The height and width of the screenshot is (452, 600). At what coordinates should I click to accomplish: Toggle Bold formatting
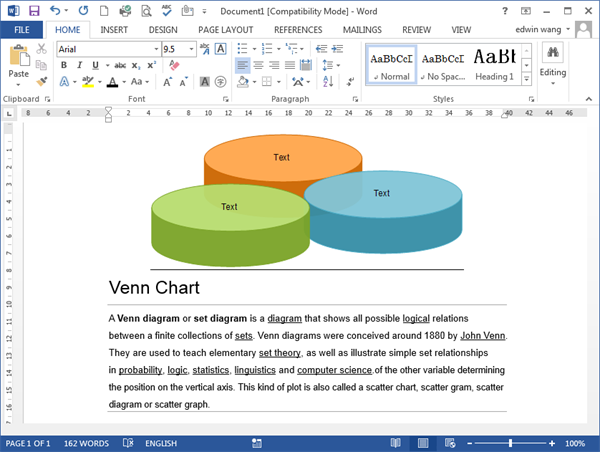64,65
